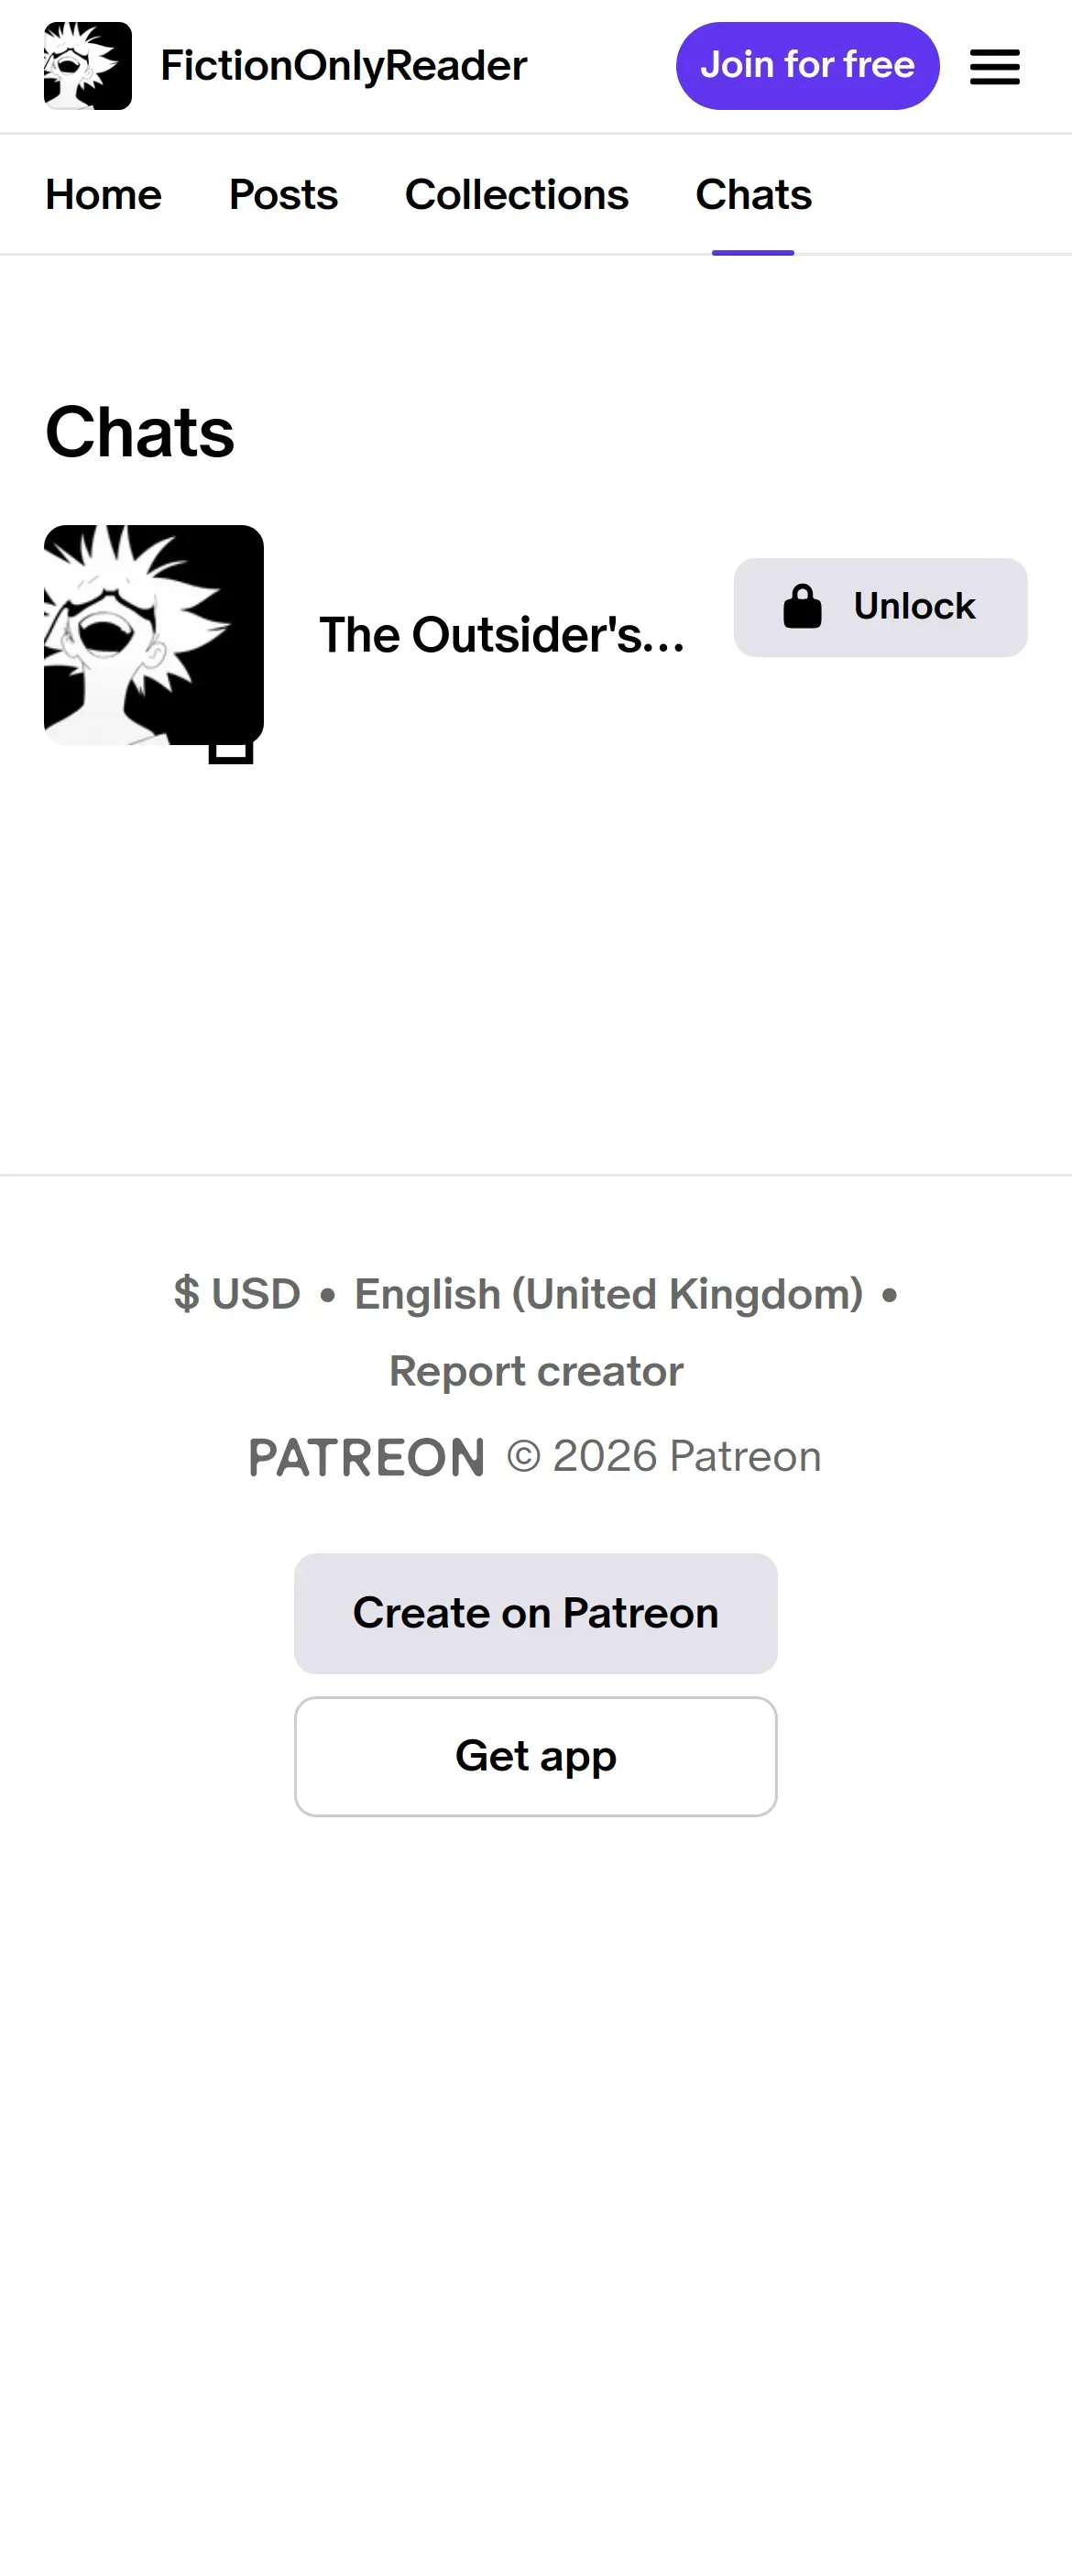The height and width of the screenshot is (2576, 1072).
Task: Click the Report creator link
Action: tap(536, 1371)
